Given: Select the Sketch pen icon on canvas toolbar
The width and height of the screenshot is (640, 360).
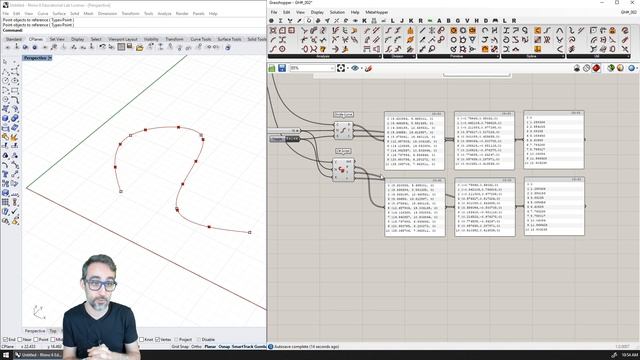Looking at the screenshot, I should (x=368, y=68).
